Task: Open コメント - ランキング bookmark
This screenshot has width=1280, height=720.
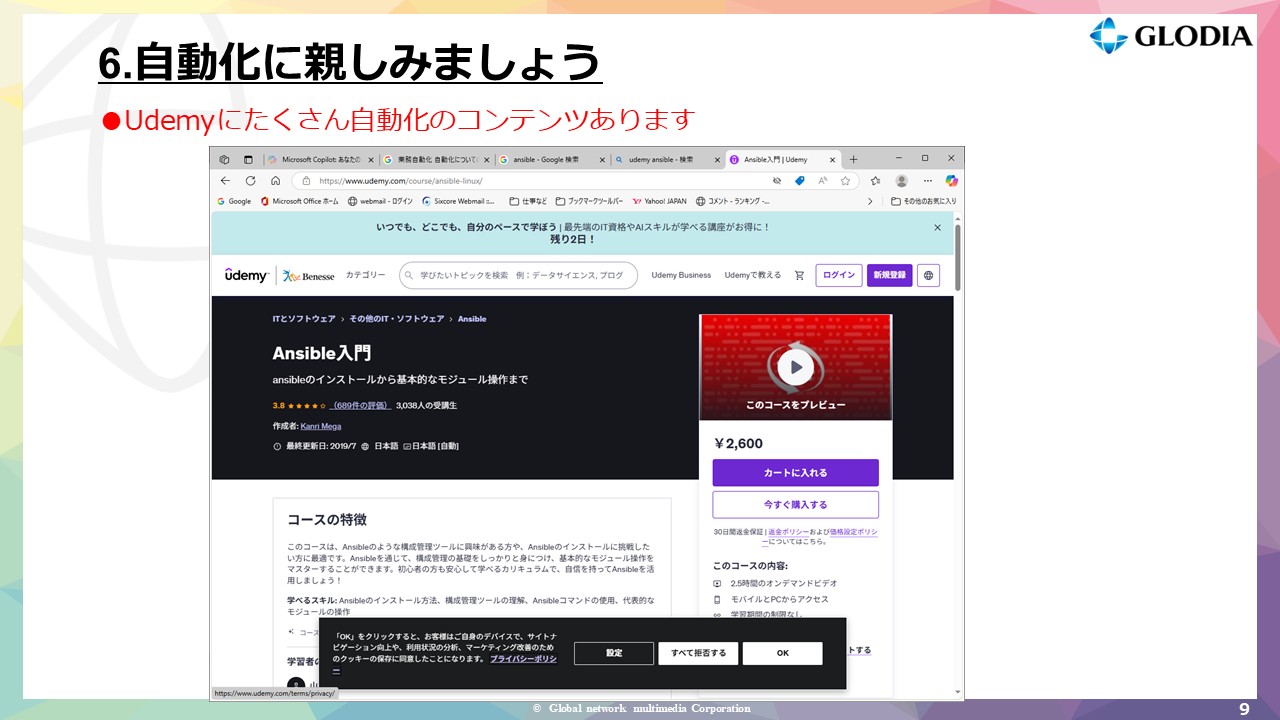Action: tap(732, 201)
